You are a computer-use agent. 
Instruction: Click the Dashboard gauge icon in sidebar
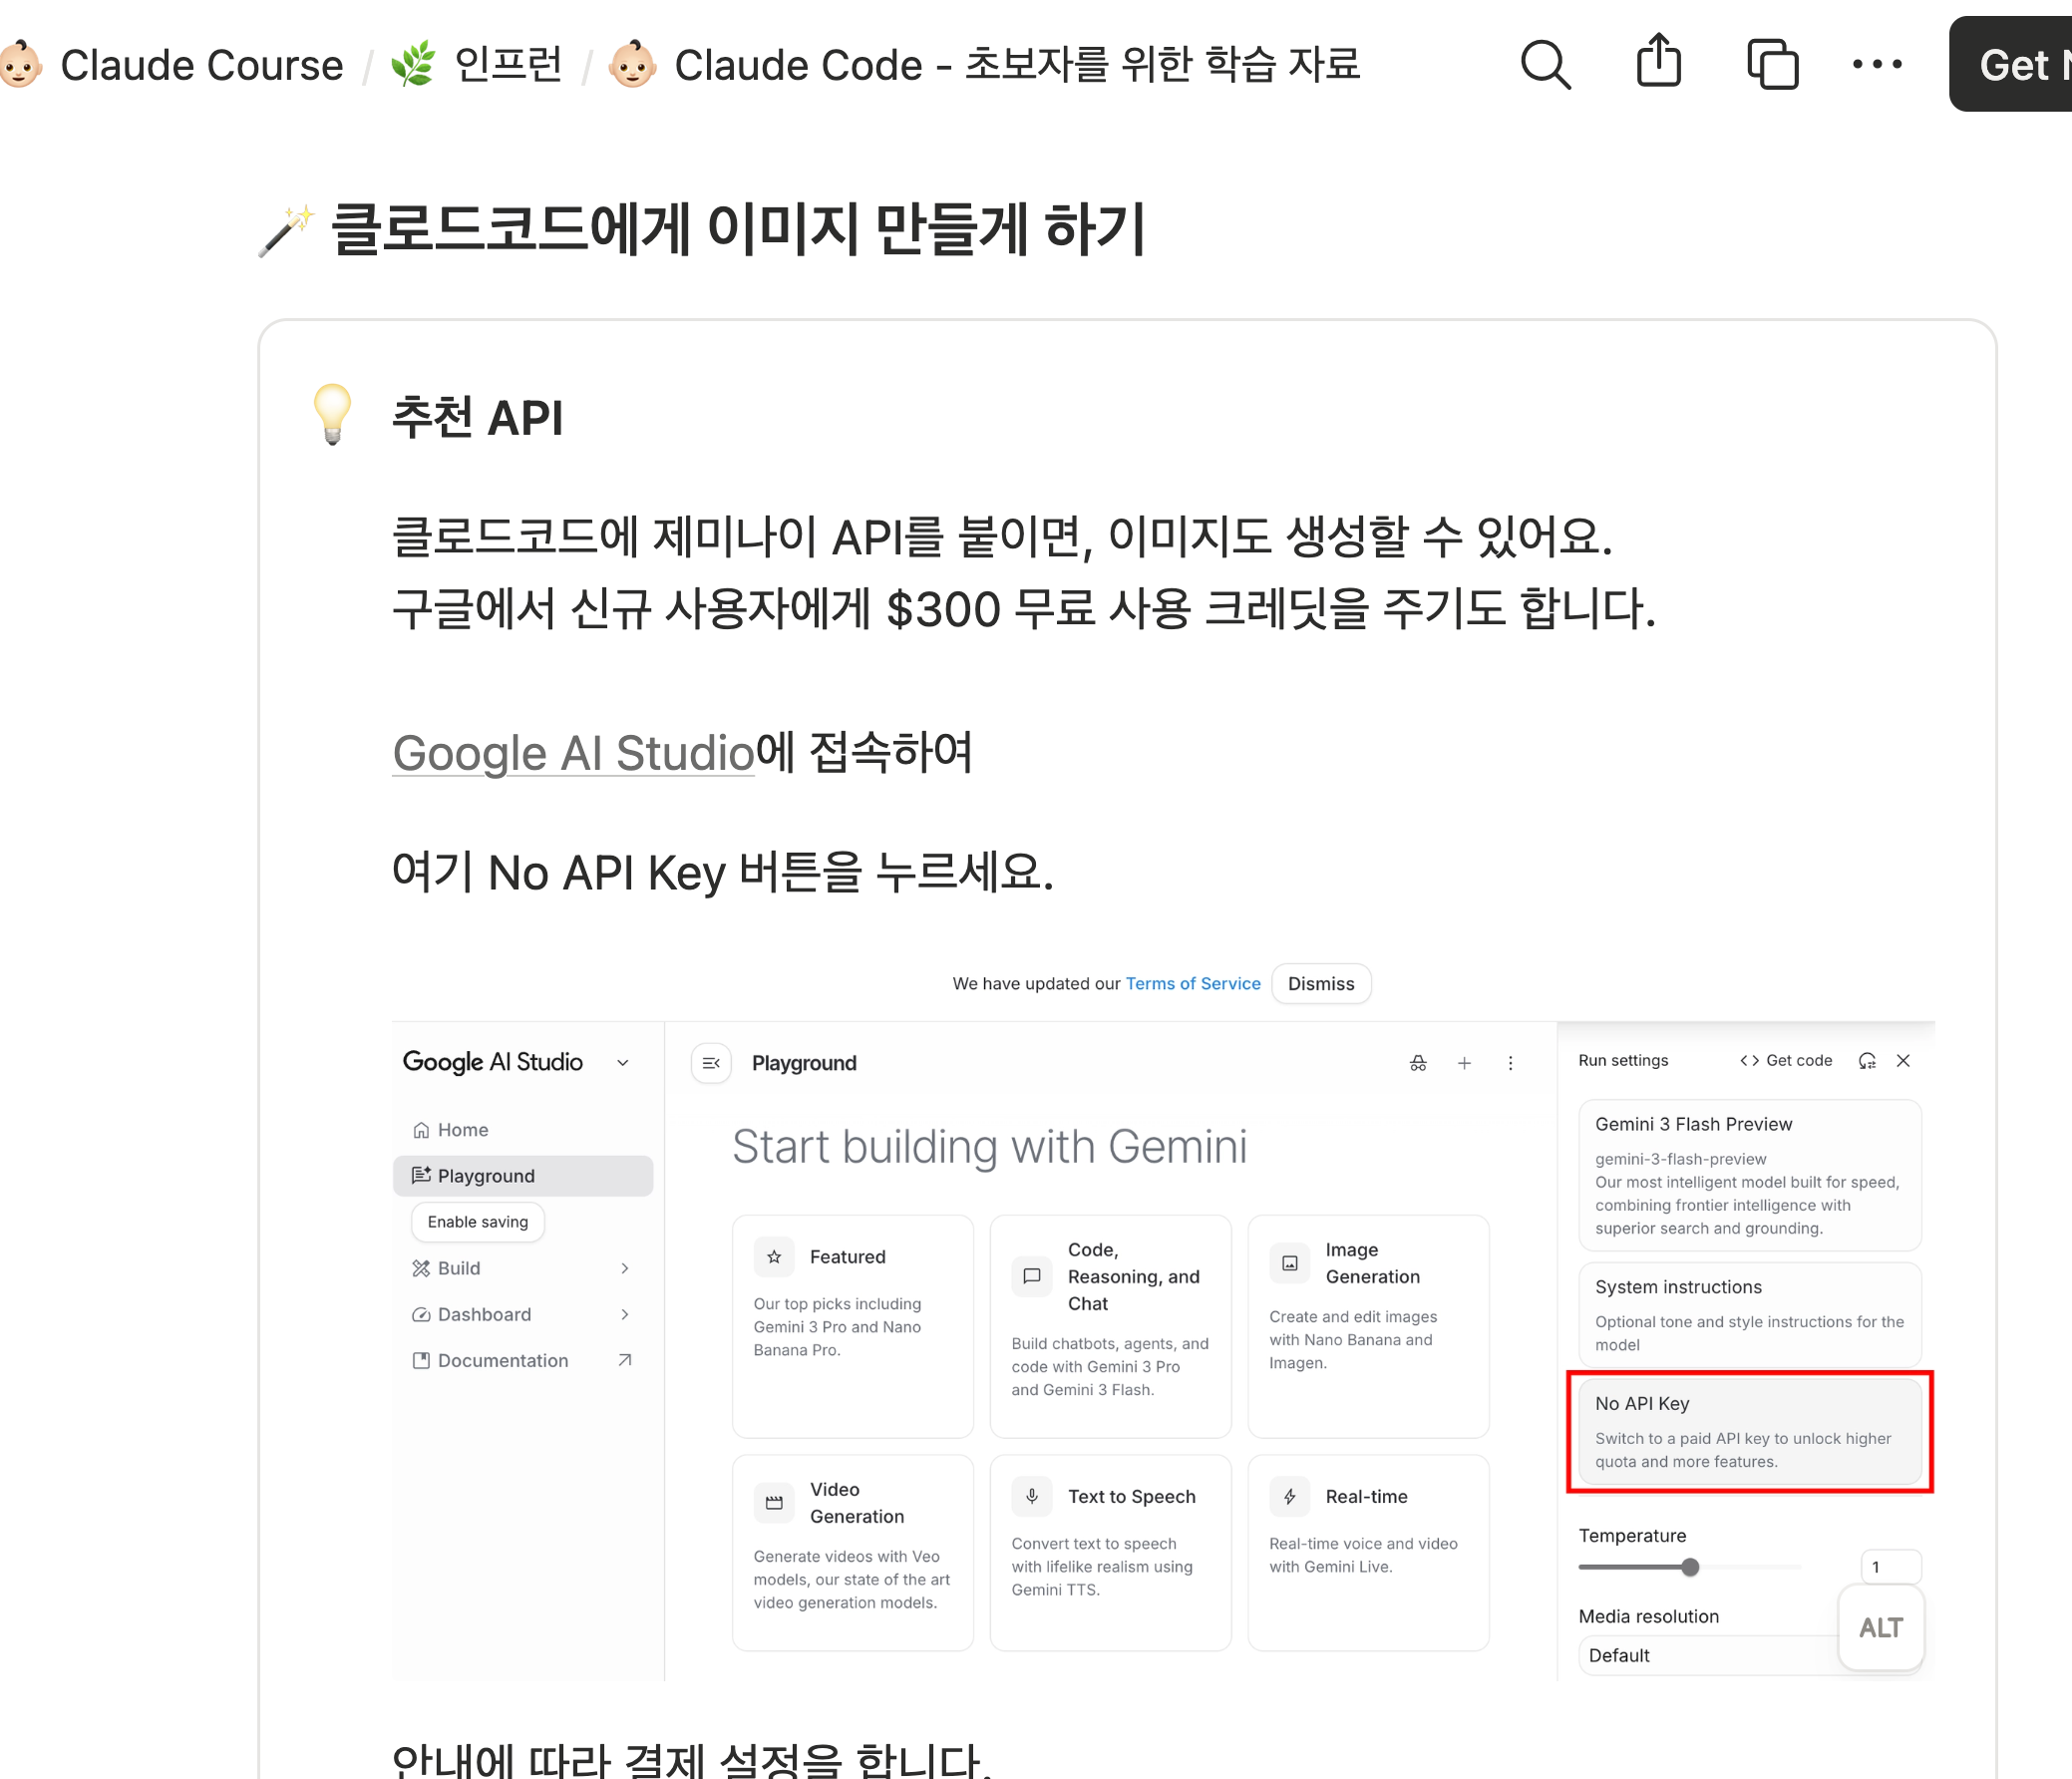421,1314
